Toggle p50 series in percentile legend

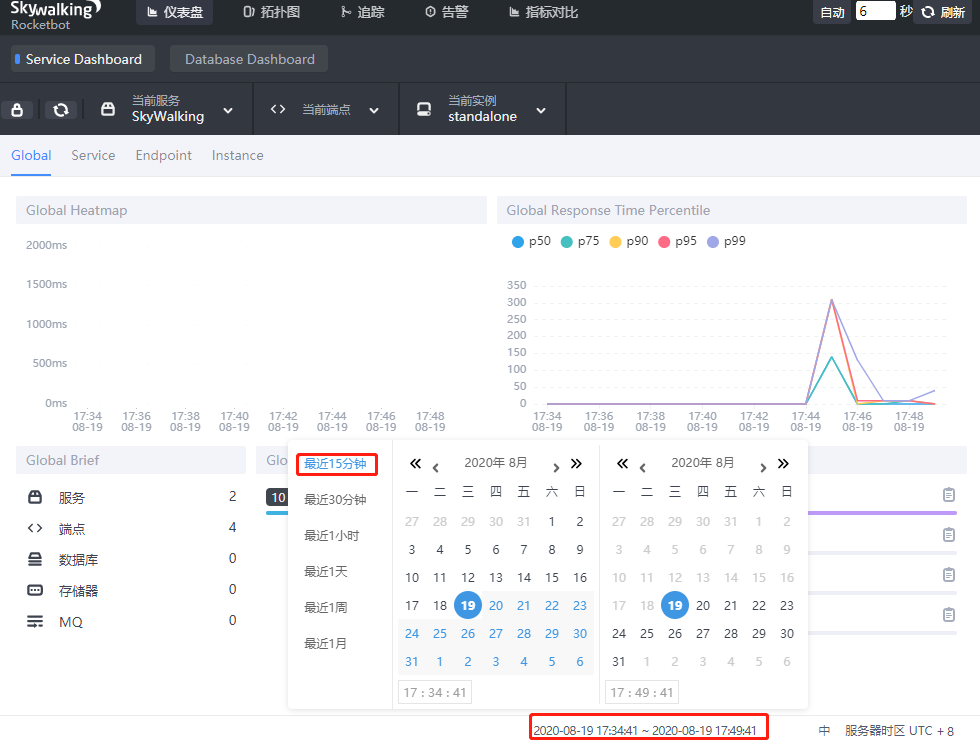pyautogui.click(x=531, y=241)
